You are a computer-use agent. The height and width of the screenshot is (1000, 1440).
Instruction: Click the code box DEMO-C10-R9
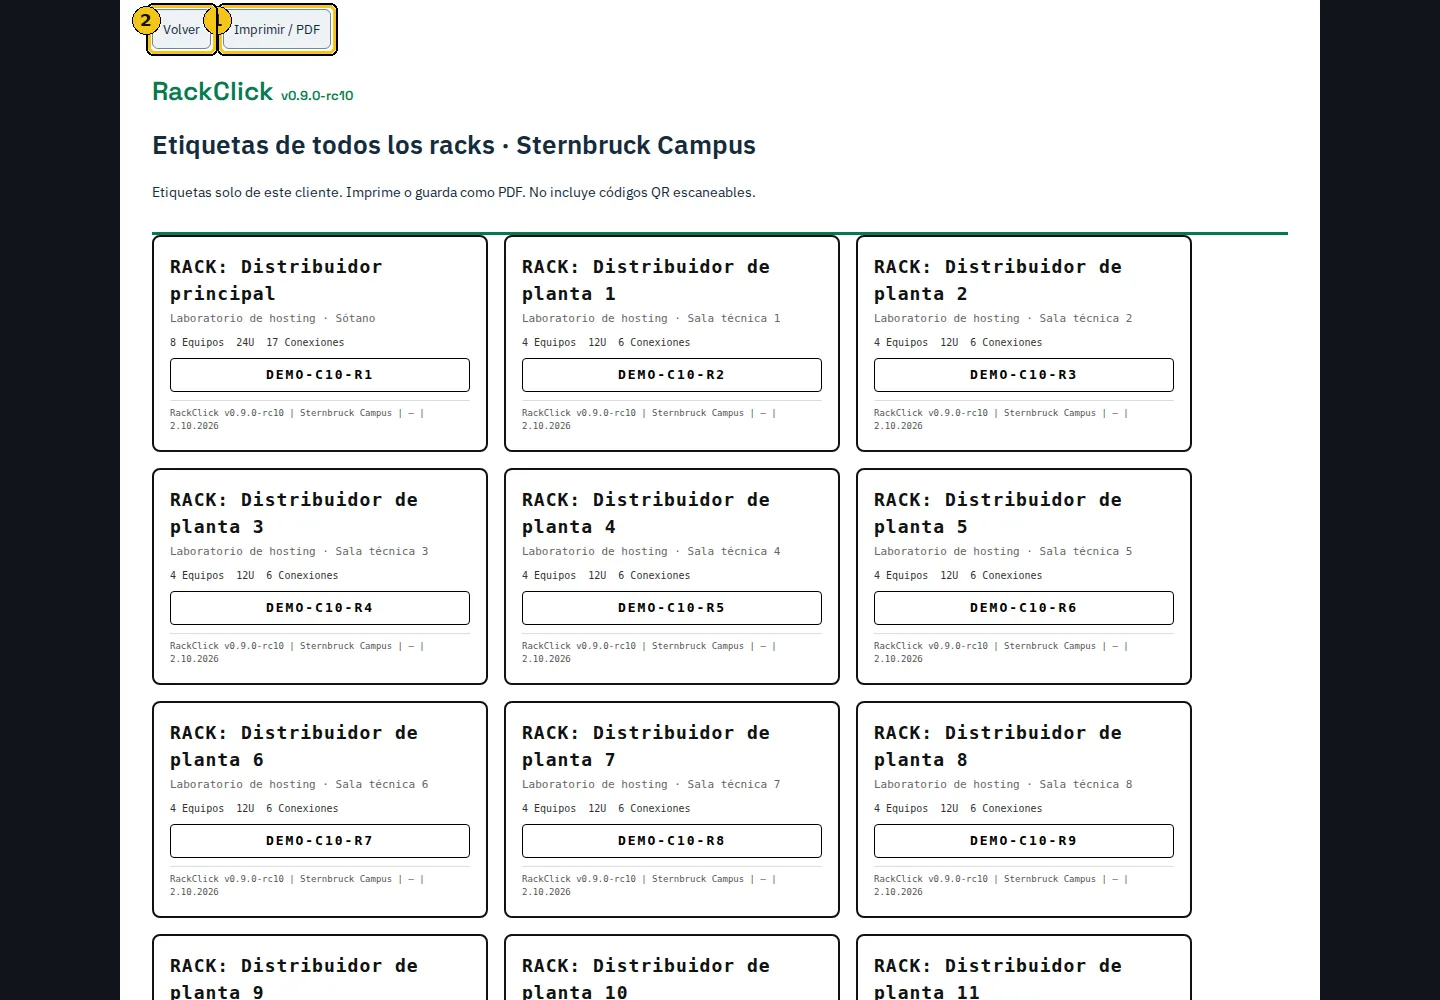(1024, 841)
